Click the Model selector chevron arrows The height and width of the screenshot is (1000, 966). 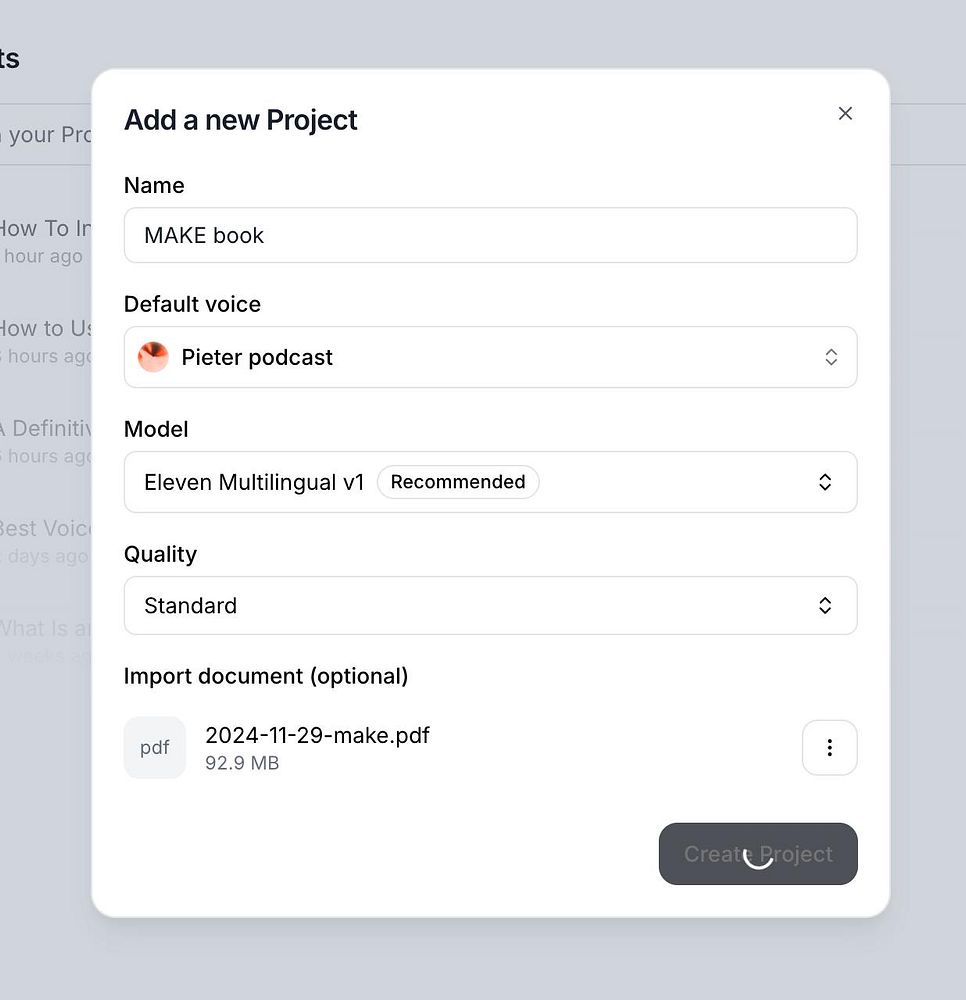click(825, 482)
